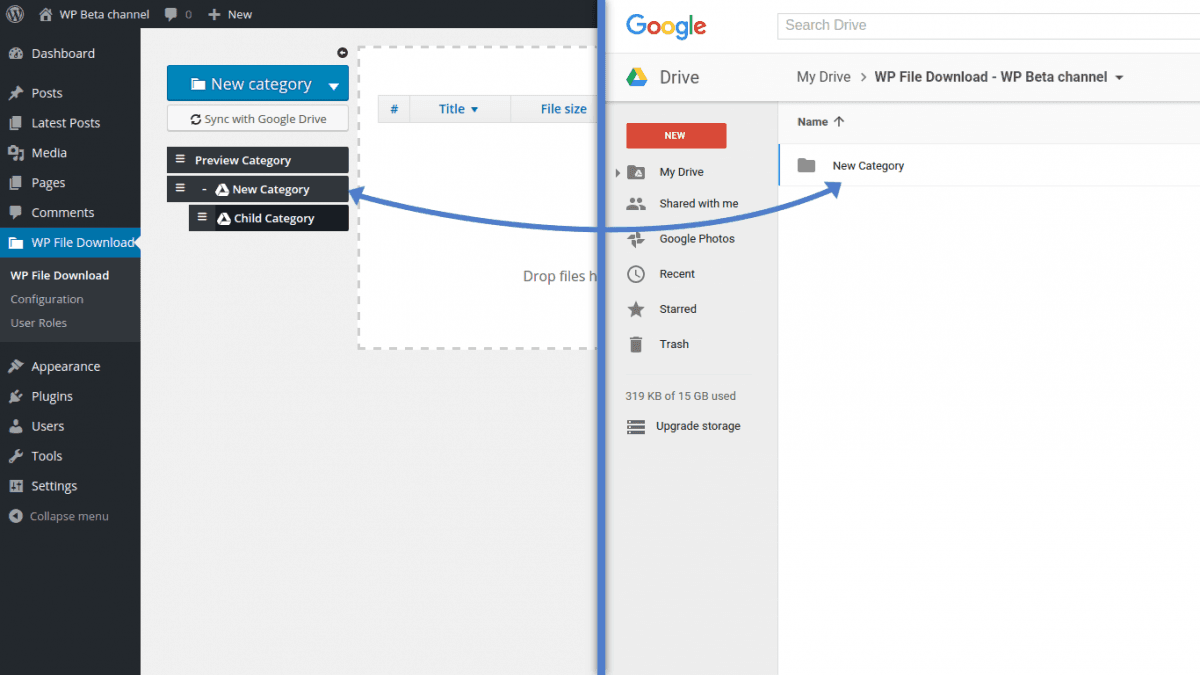Click the Google Drive logo icon
This screenshot has height=675, width=1200.
point(637,77)
